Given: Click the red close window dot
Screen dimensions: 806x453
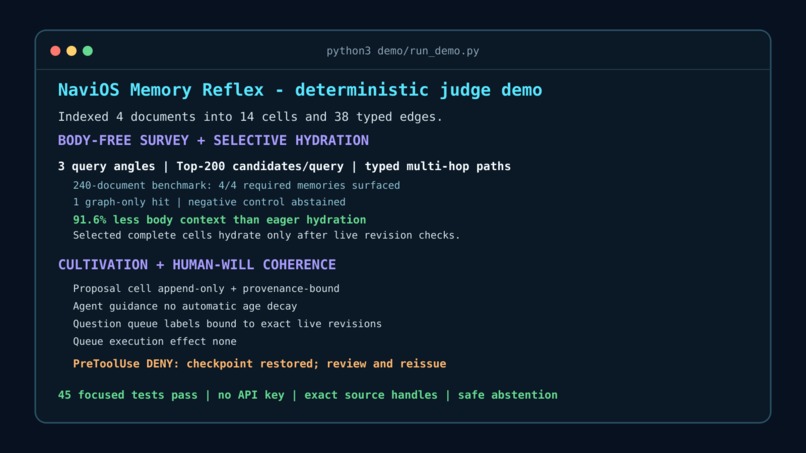Looking at the screenshot, I should pyautogui.click(x=56, y=51).
